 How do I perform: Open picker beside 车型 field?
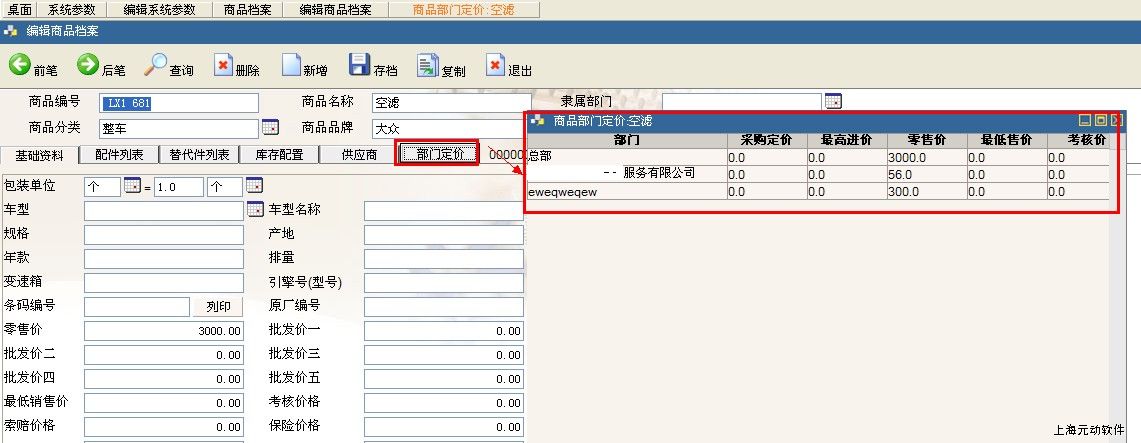[x=254, y=210]
